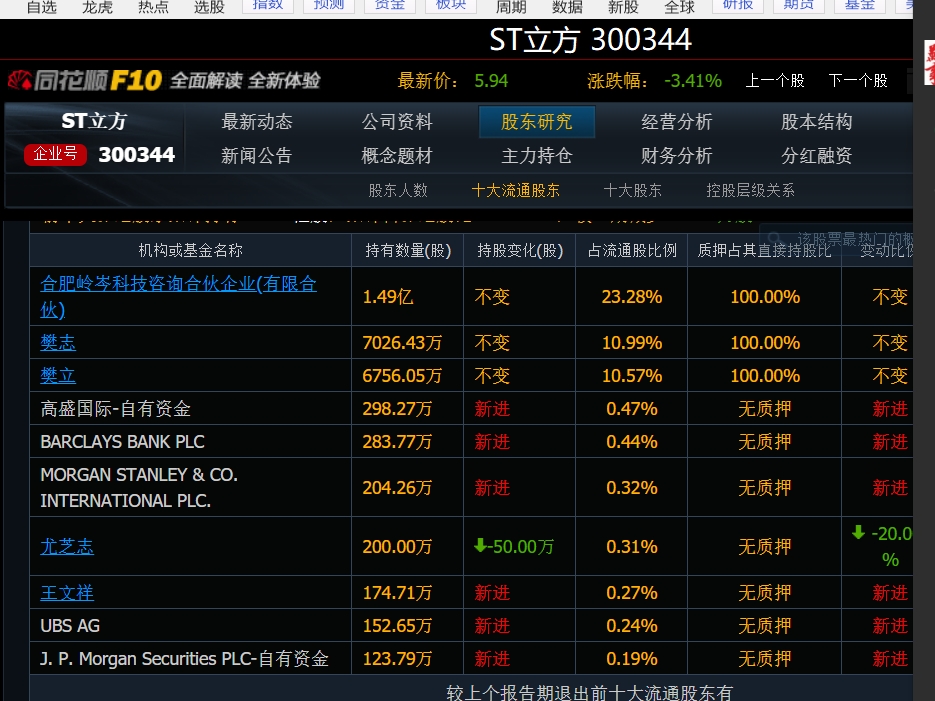The width and height of the screenshot is (935, 701).
Task: Open the 十大股东 sub-tab
Action: coord(633,190)
